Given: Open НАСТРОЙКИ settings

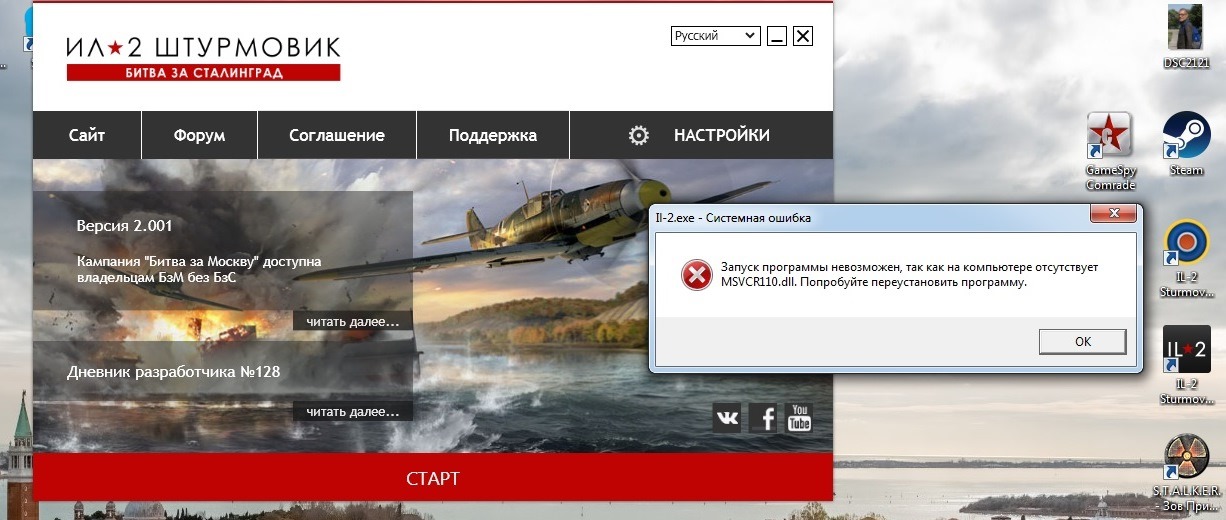Looking at the screenshot, I should tap(701, 135).
